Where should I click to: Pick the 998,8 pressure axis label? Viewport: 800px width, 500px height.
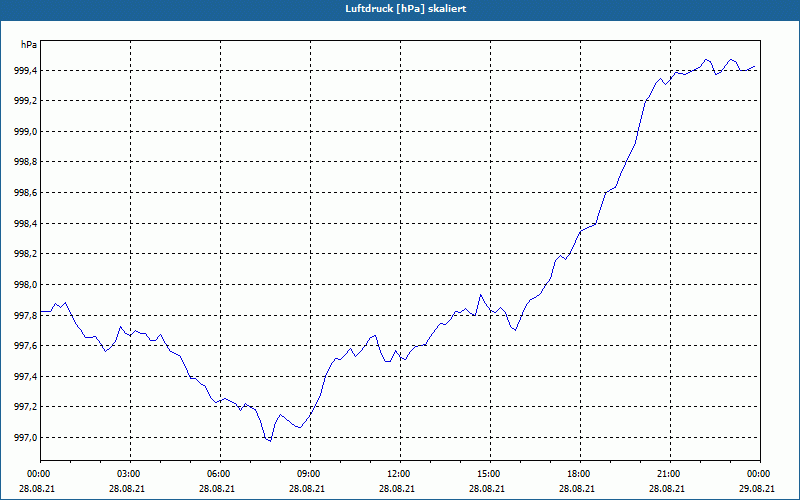(x=24, y=162)
